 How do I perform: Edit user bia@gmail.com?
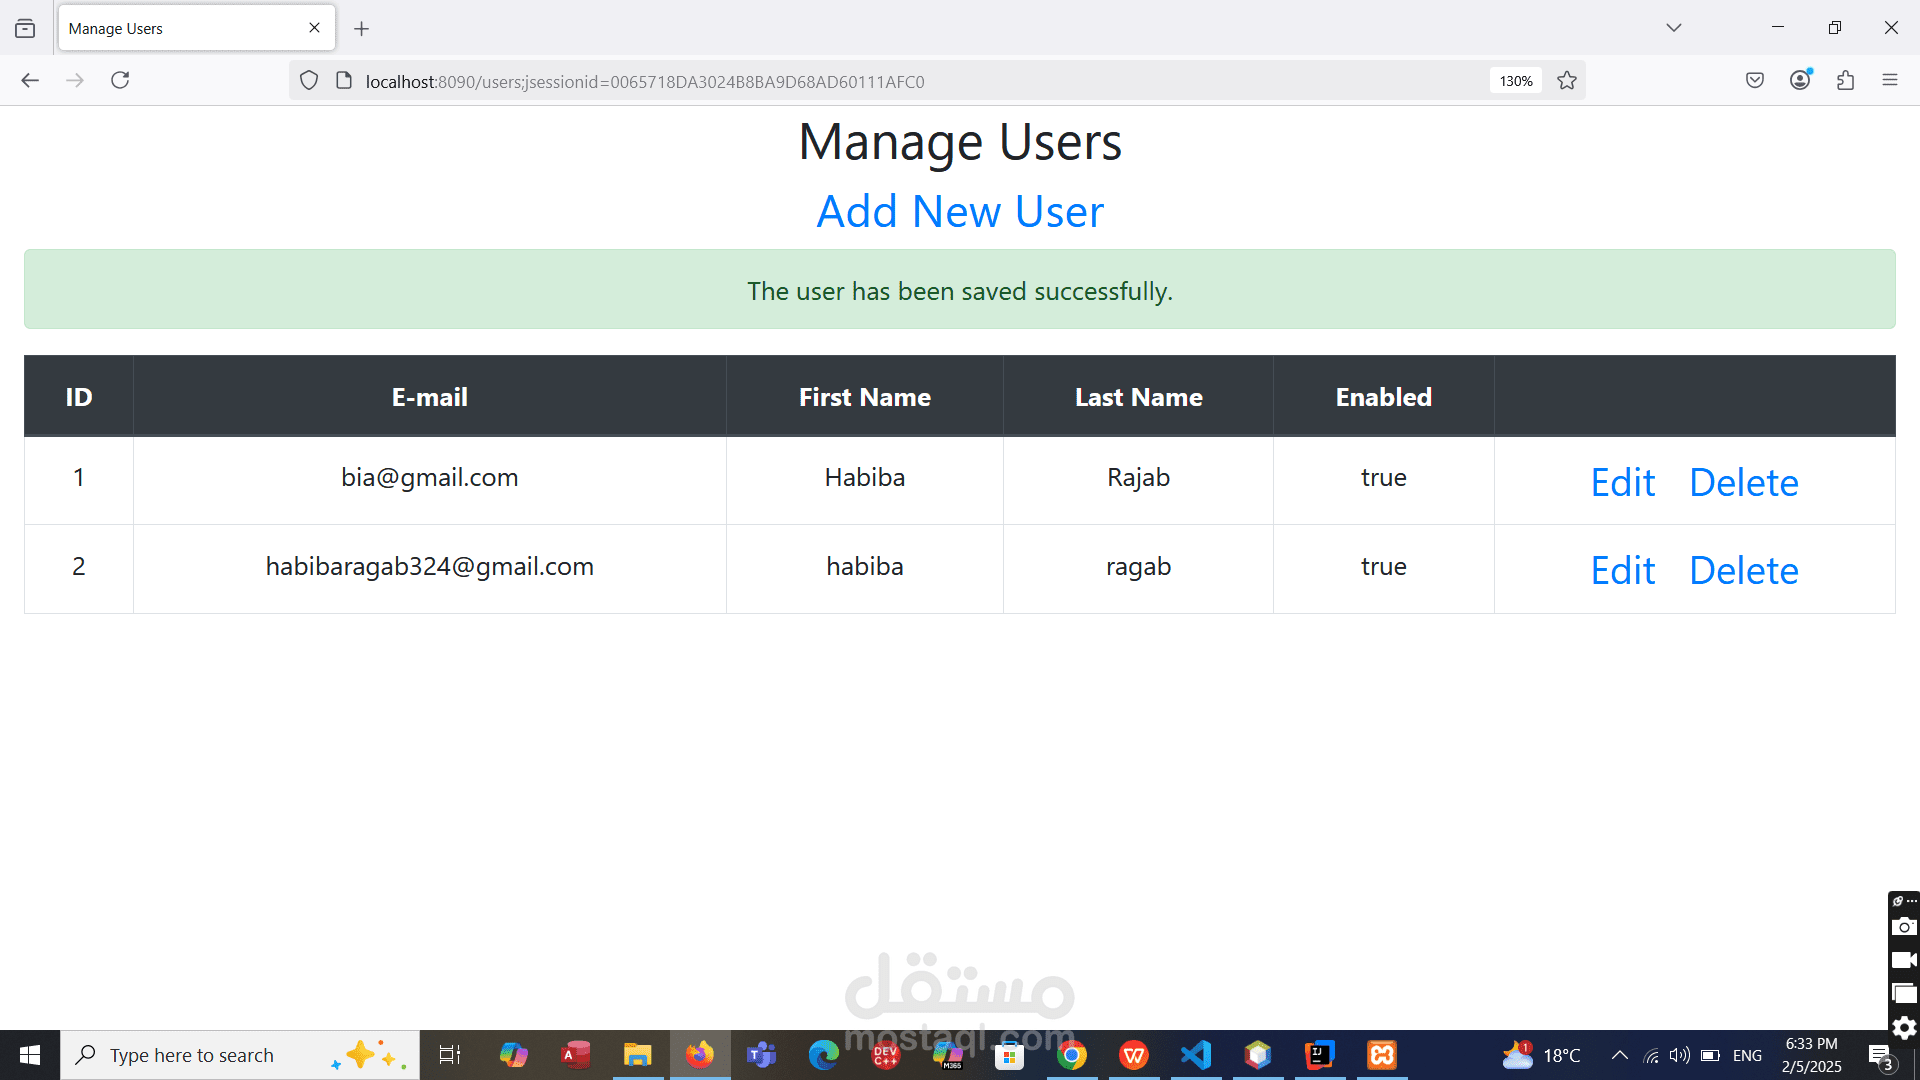(x=1622, y=482)
